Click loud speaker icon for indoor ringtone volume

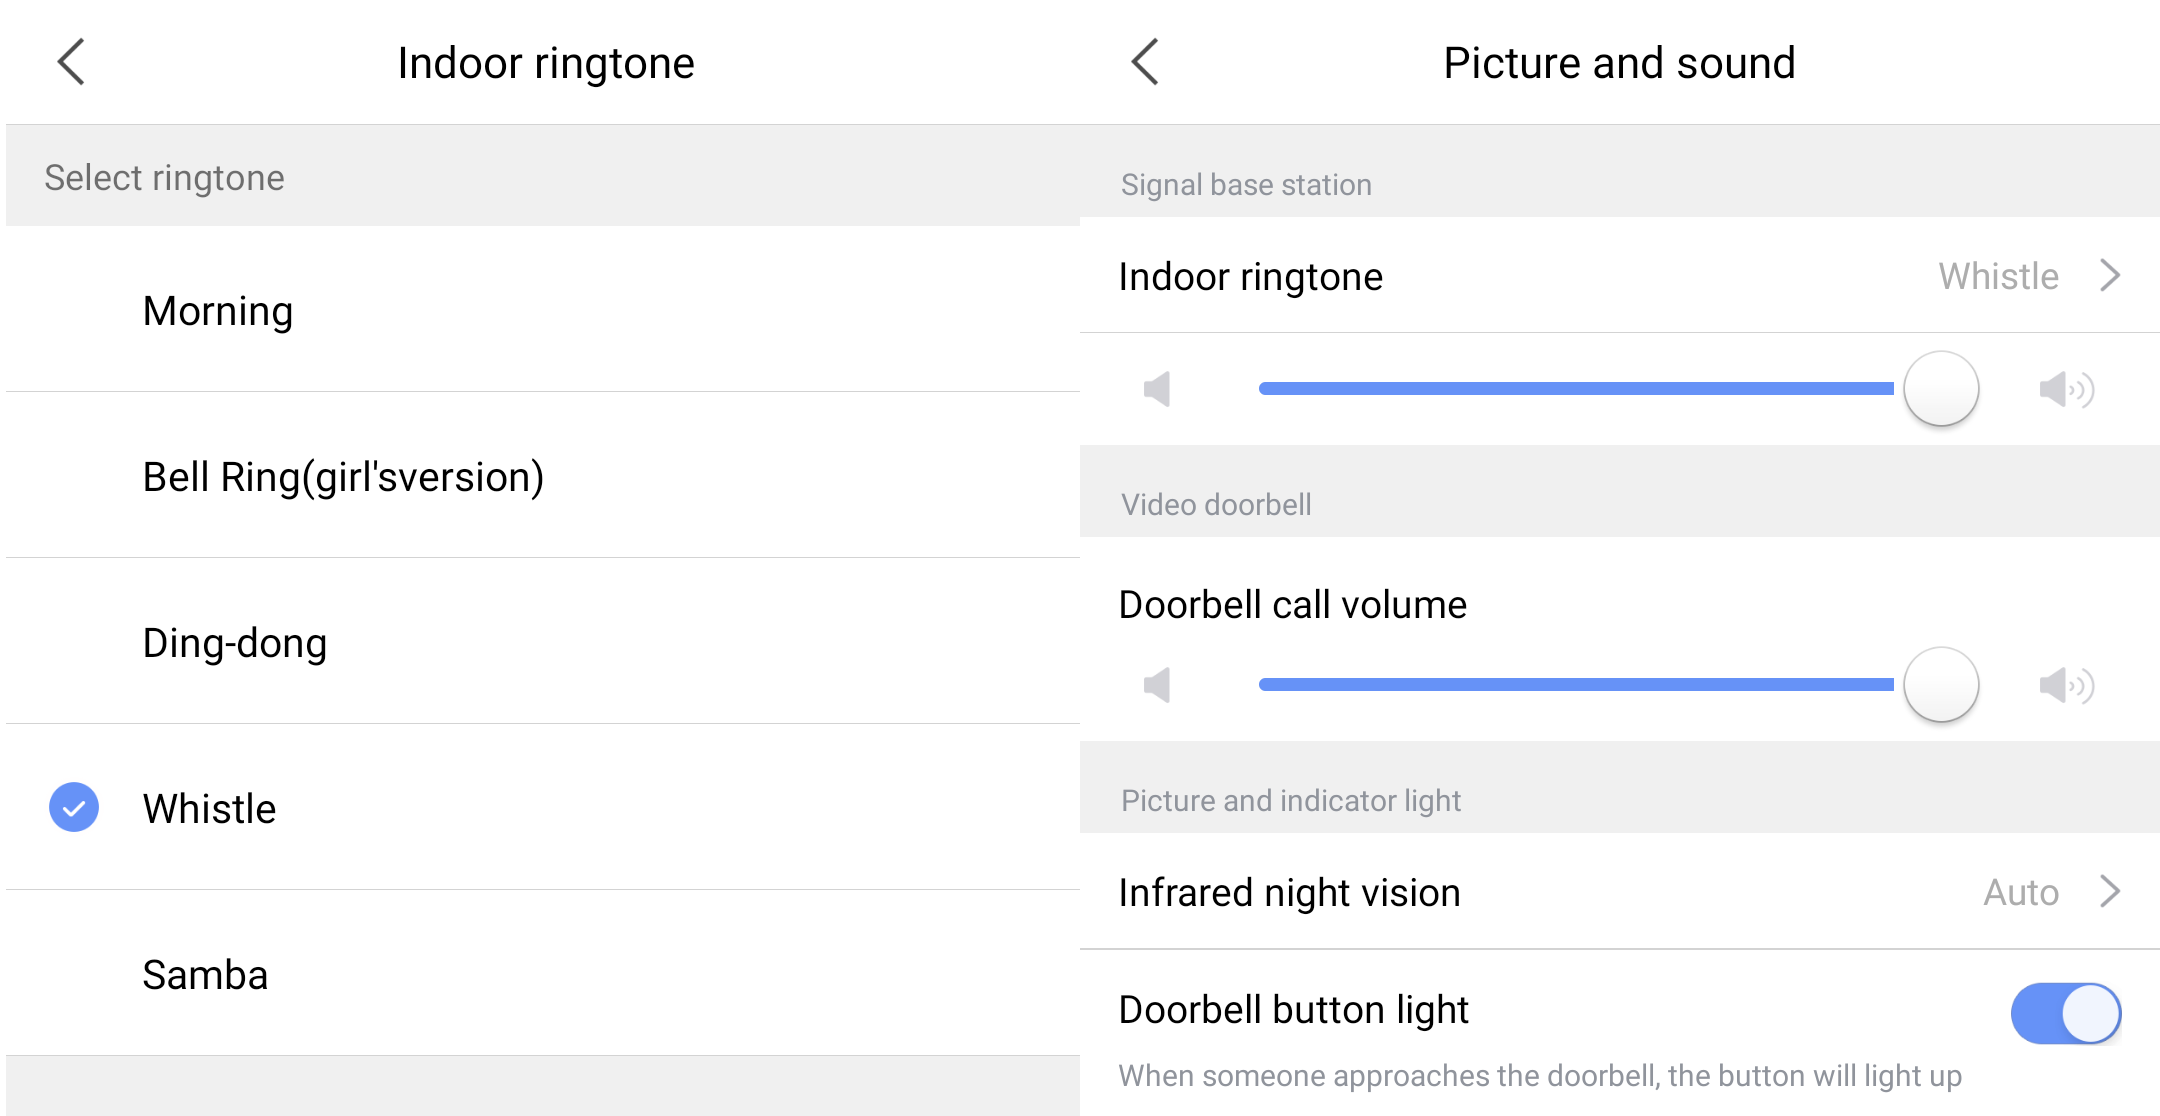2066,389
